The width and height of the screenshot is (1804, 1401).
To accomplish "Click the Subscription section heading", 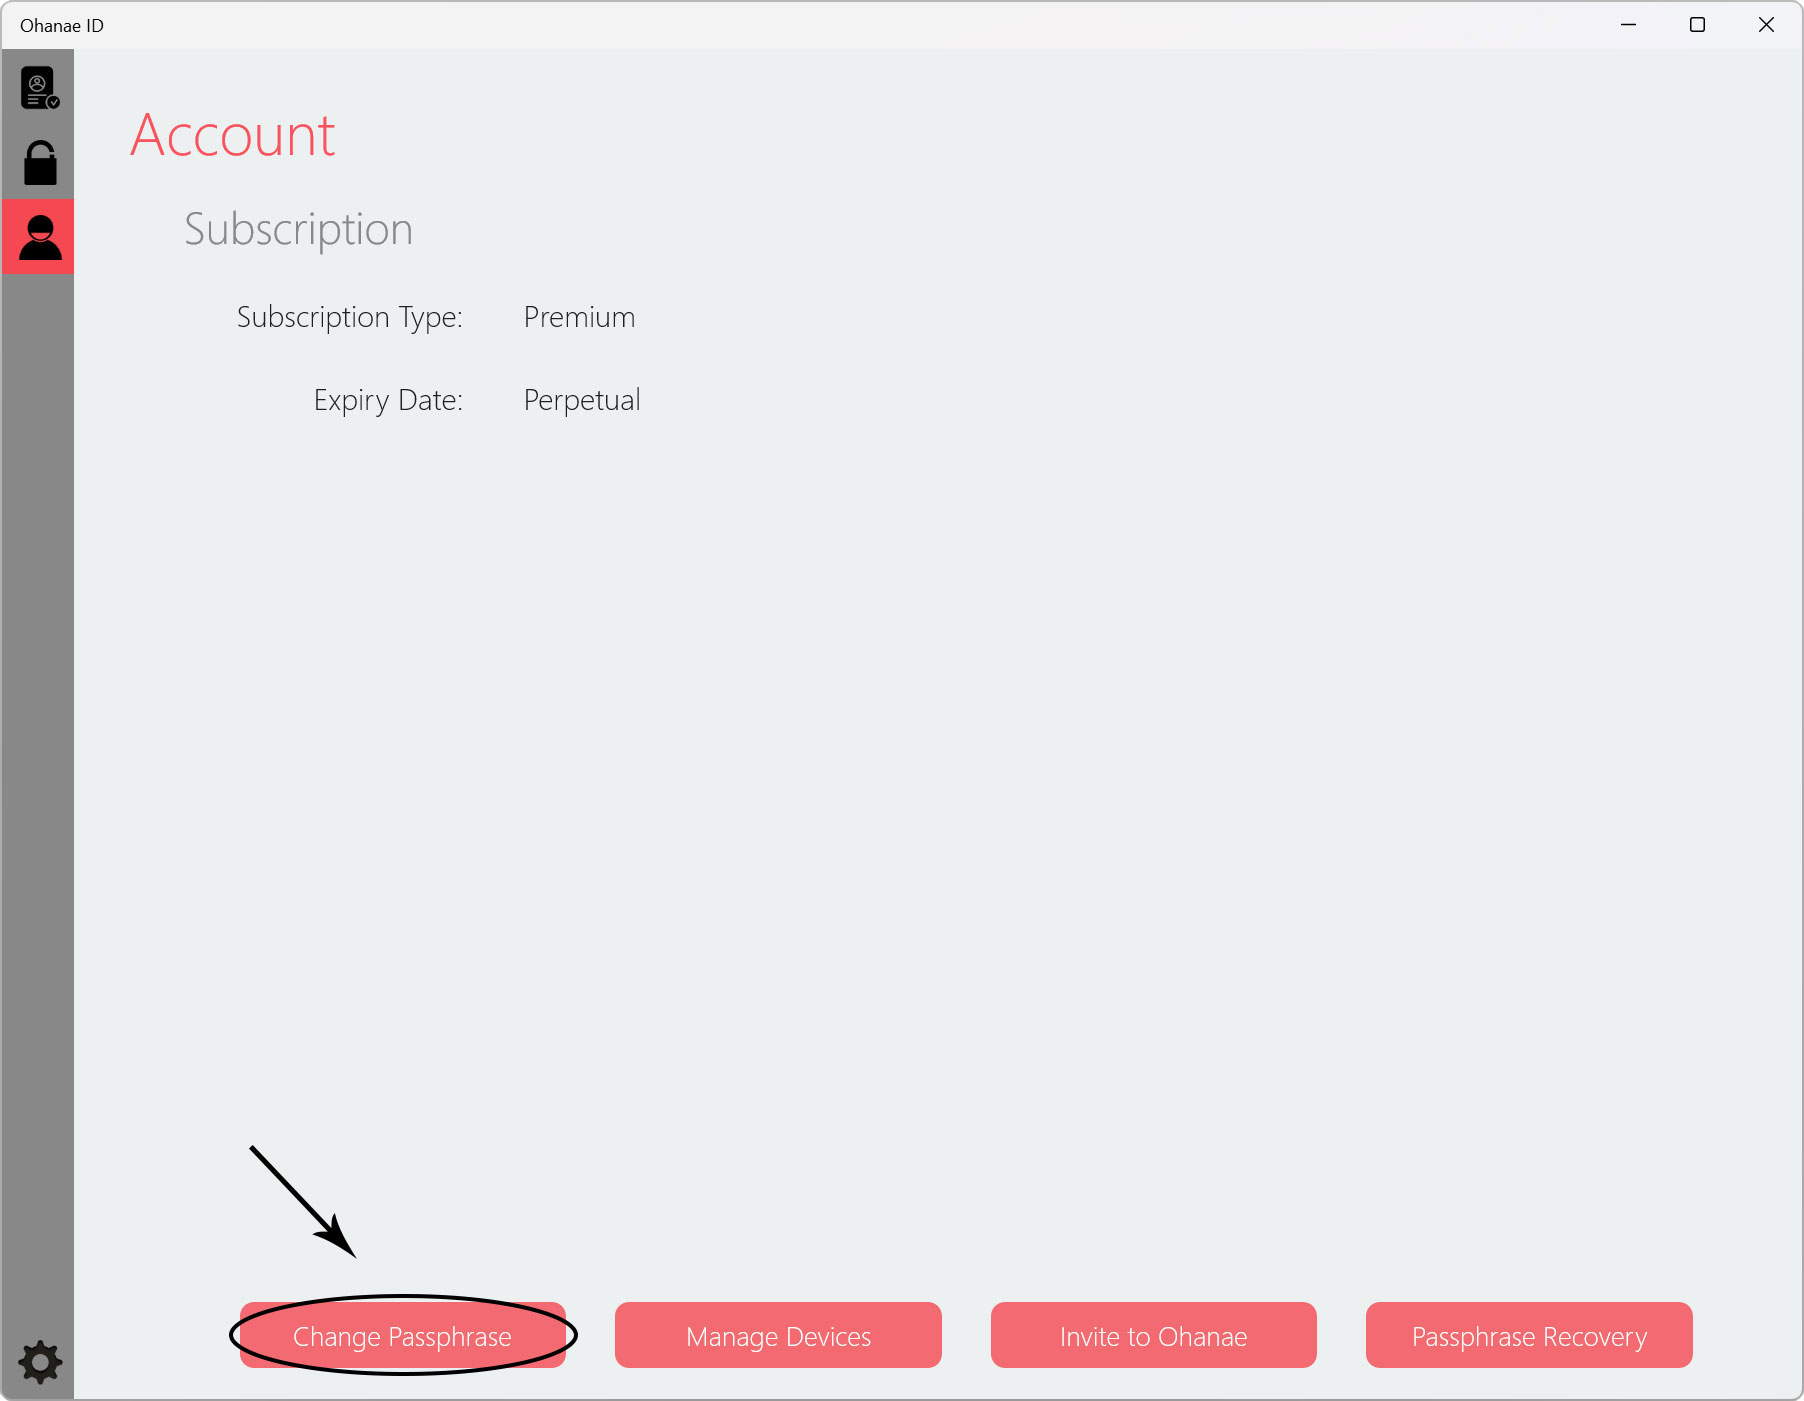I will click(x=298, y=229).
